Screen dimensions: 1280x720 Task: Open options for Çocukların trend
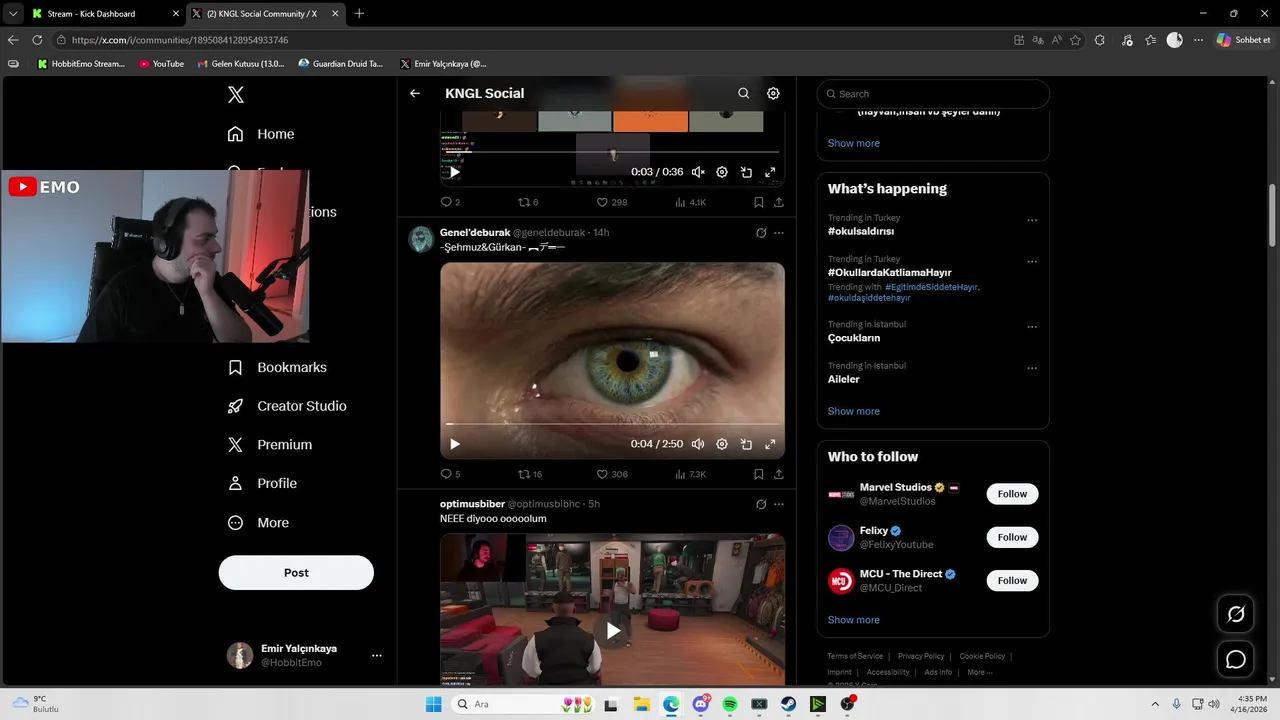pyautogui.click(x=1032, y=327)
